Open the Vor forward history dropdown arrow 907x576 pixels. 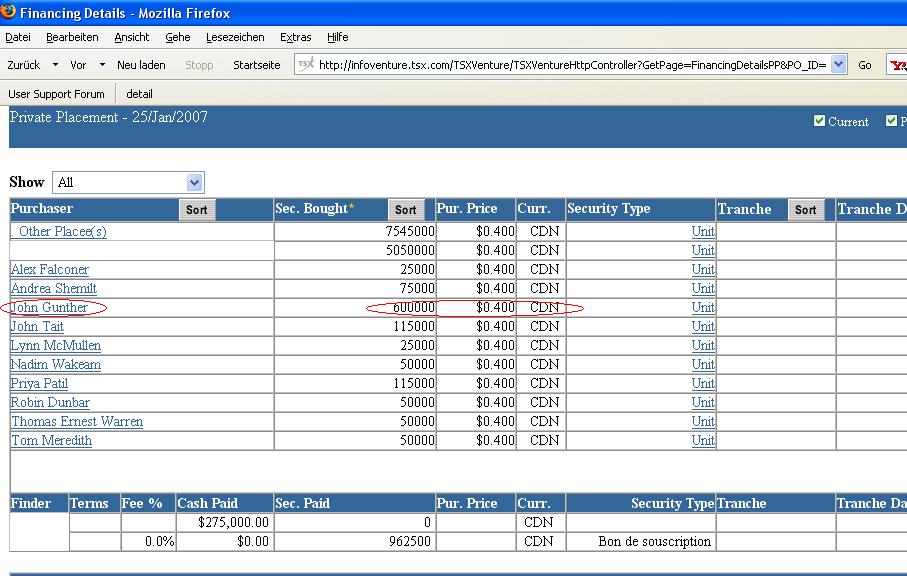pos(102,65)
